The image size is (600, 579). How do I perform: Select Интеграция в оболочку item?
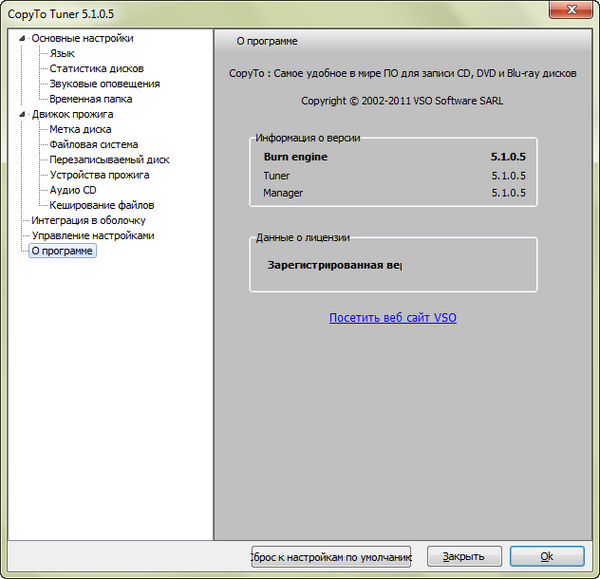coord(88,220)
